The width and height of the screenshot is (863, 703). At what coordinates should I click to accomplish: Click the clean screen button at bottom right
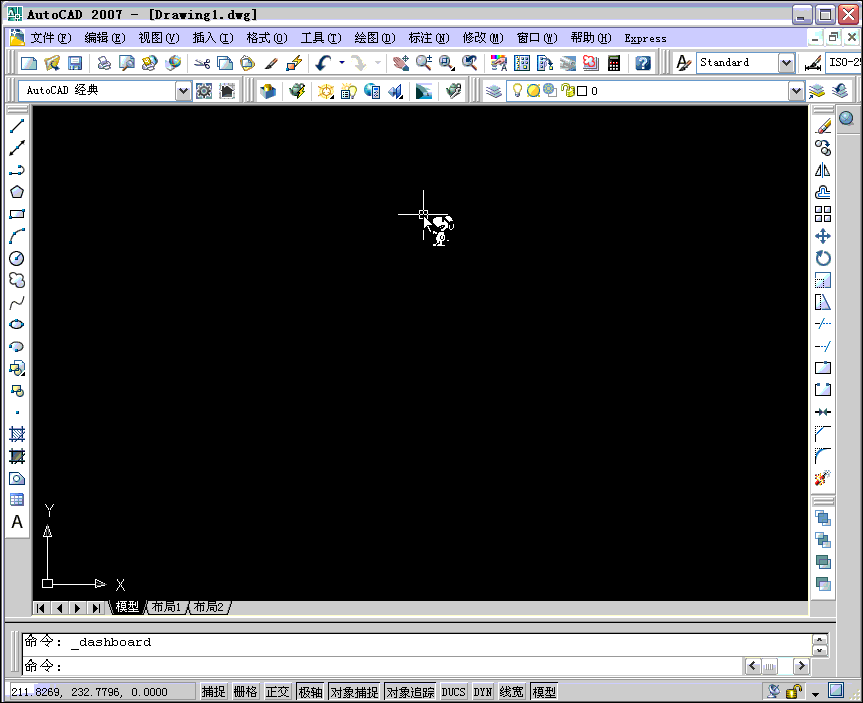point(834,690)
